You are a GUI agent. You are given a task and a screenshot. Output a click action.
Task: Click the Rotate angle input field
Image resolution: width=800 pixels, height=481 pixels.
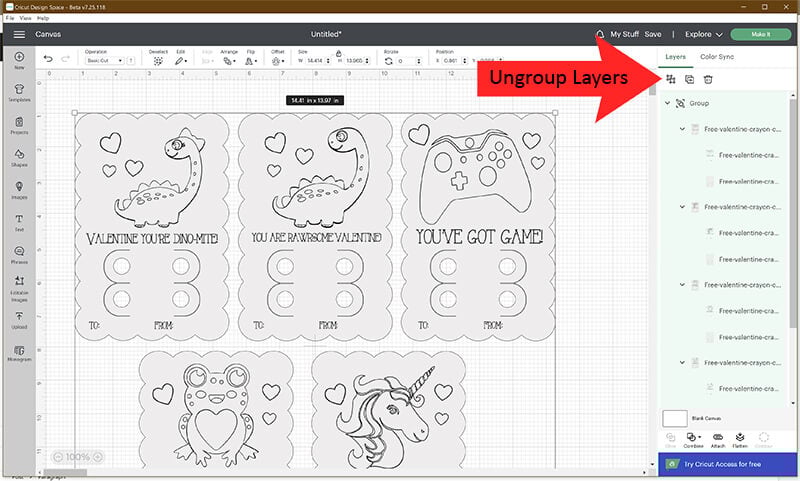(x=406, y=61)
